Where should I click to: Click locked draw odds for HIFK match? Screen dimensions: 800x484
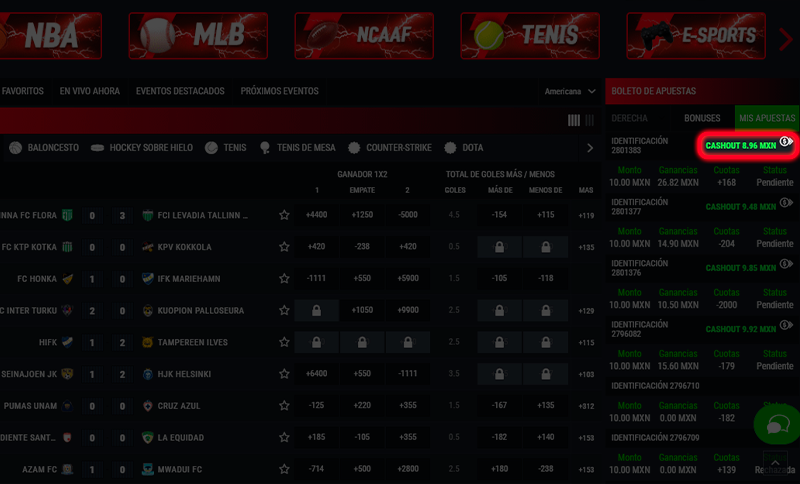click(x=362, y=342)
